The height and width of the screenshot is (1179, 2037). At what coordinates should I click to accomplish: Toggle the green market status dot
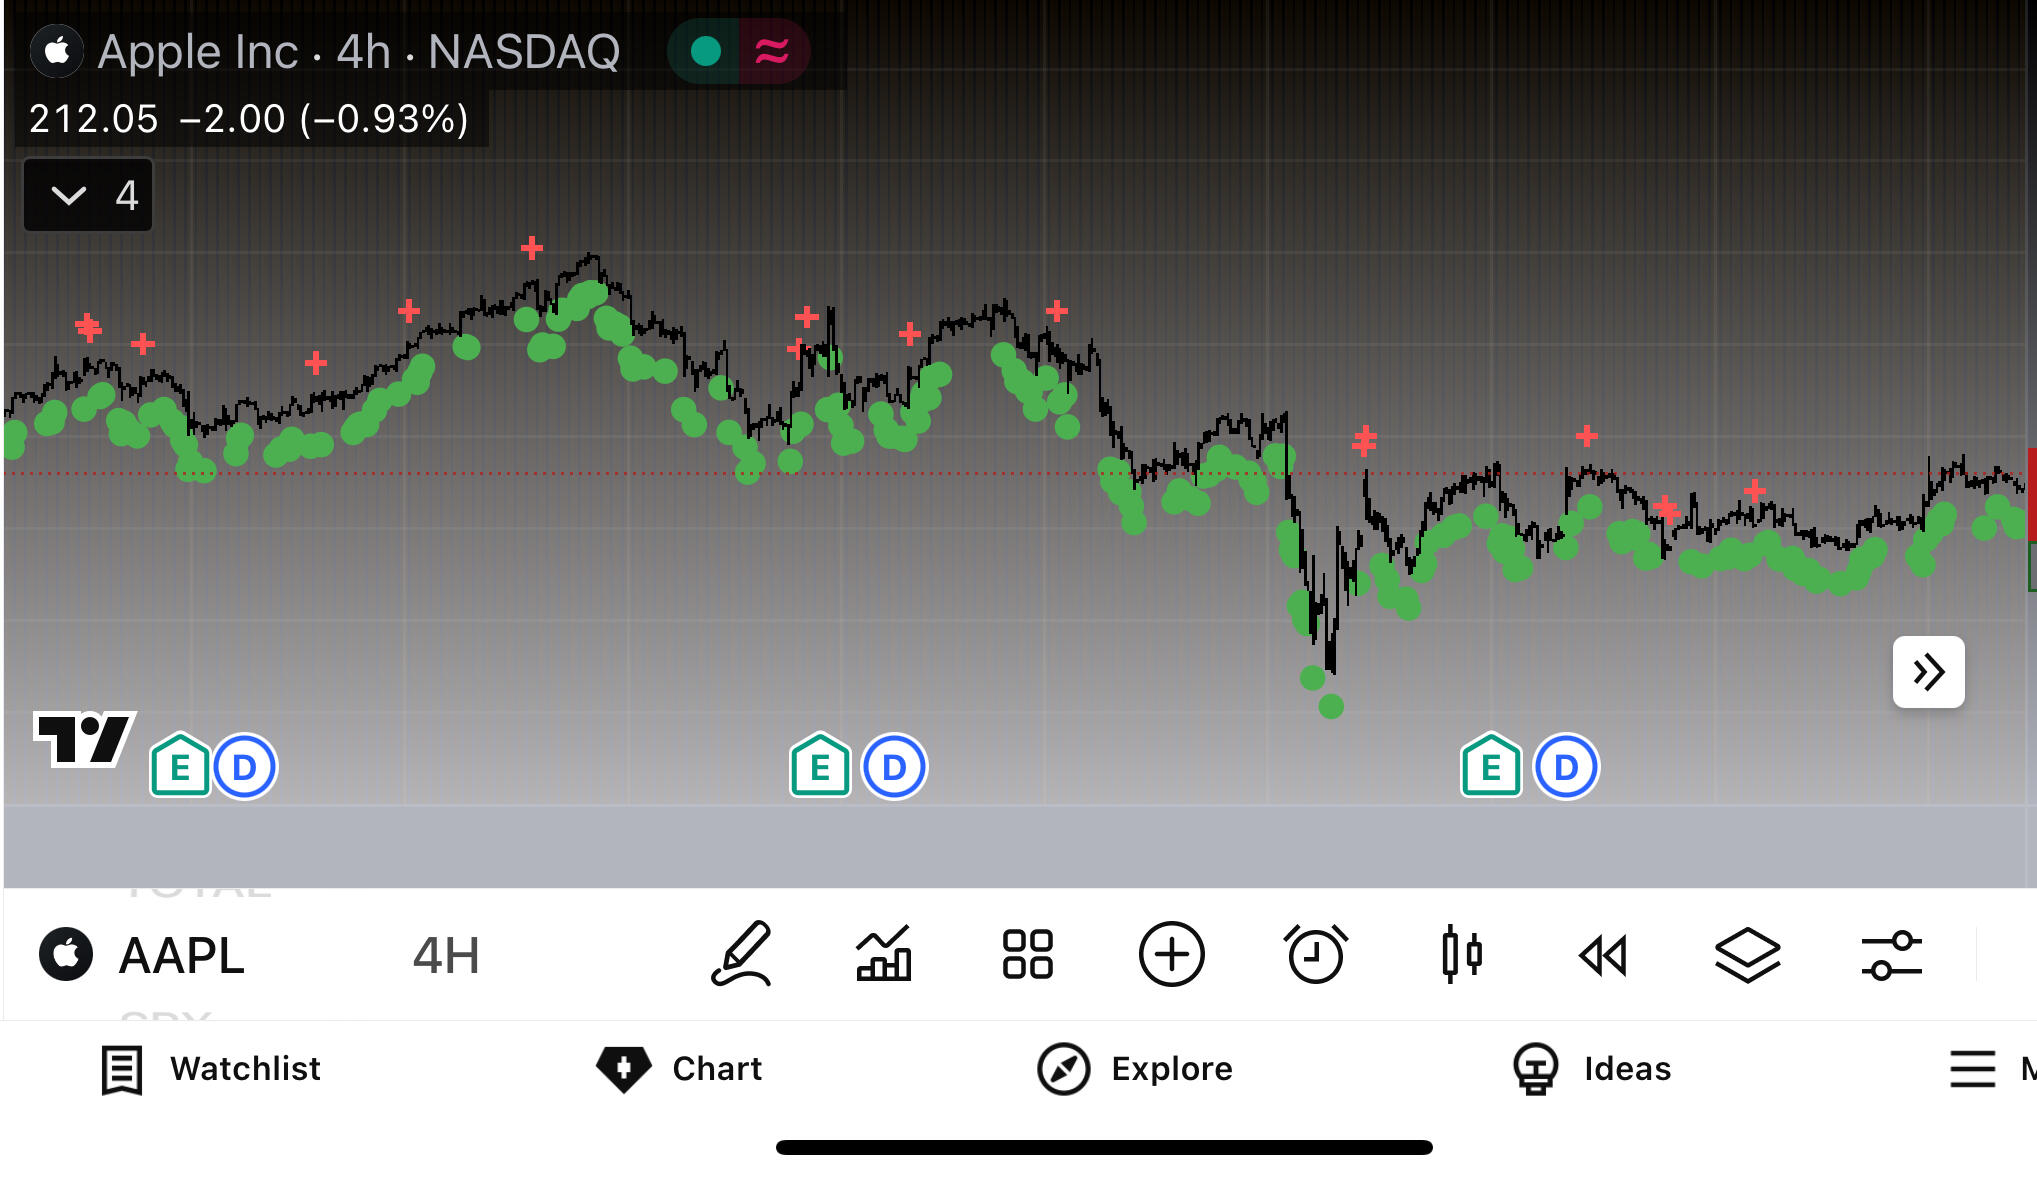(706, 51)
